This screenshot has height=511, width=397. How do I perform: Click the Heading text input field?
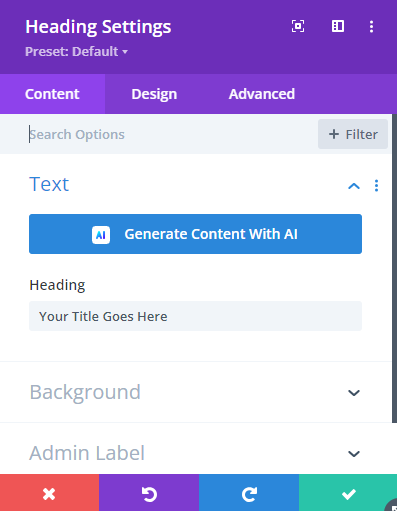pos(195,316)
